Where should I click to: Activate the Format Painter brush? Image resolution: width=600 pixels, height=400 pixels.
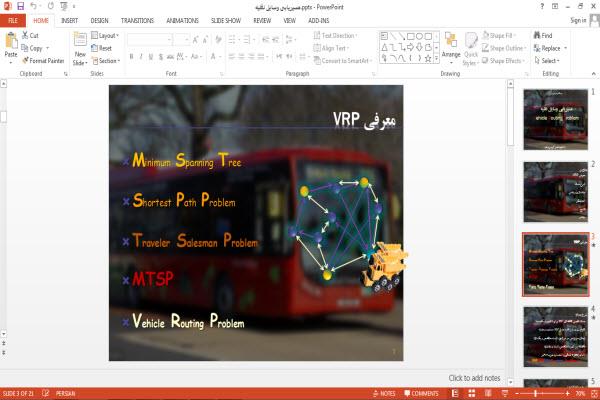click(x=25, y=60)
